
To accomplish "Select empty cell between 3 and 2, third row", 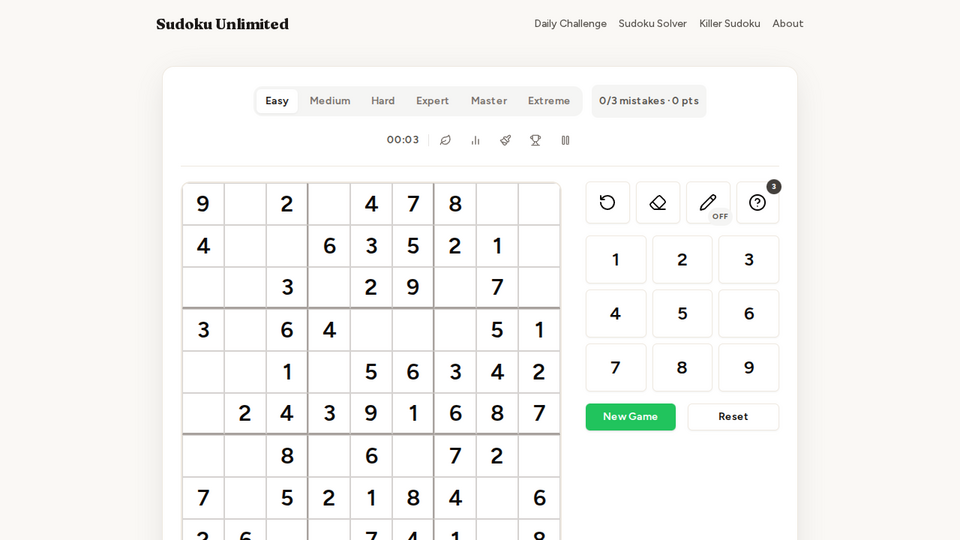I will point(329,288).
